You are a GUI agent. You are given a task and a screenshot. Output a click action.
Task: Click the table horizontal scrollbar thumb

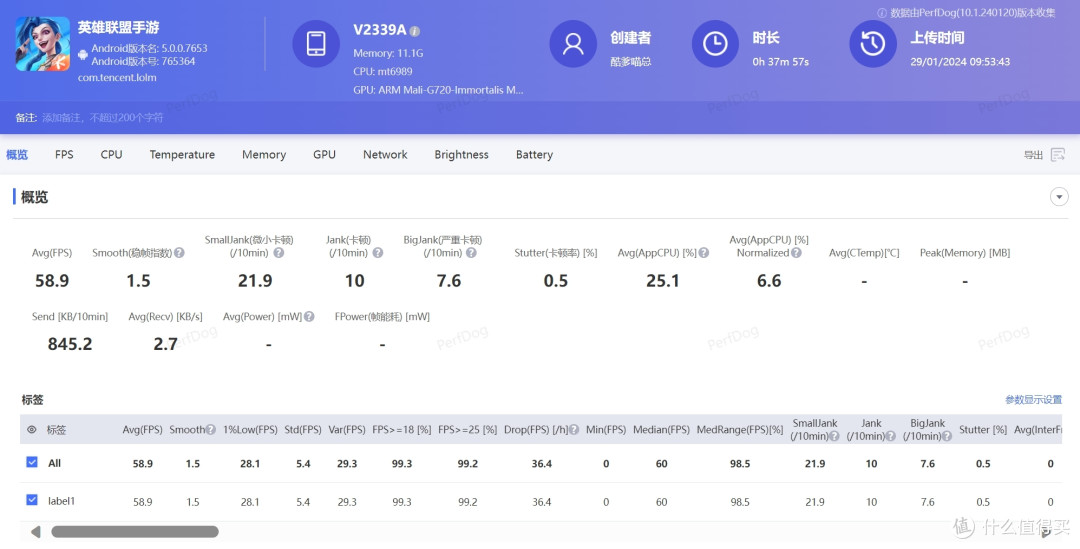click(x=135, y=532)
